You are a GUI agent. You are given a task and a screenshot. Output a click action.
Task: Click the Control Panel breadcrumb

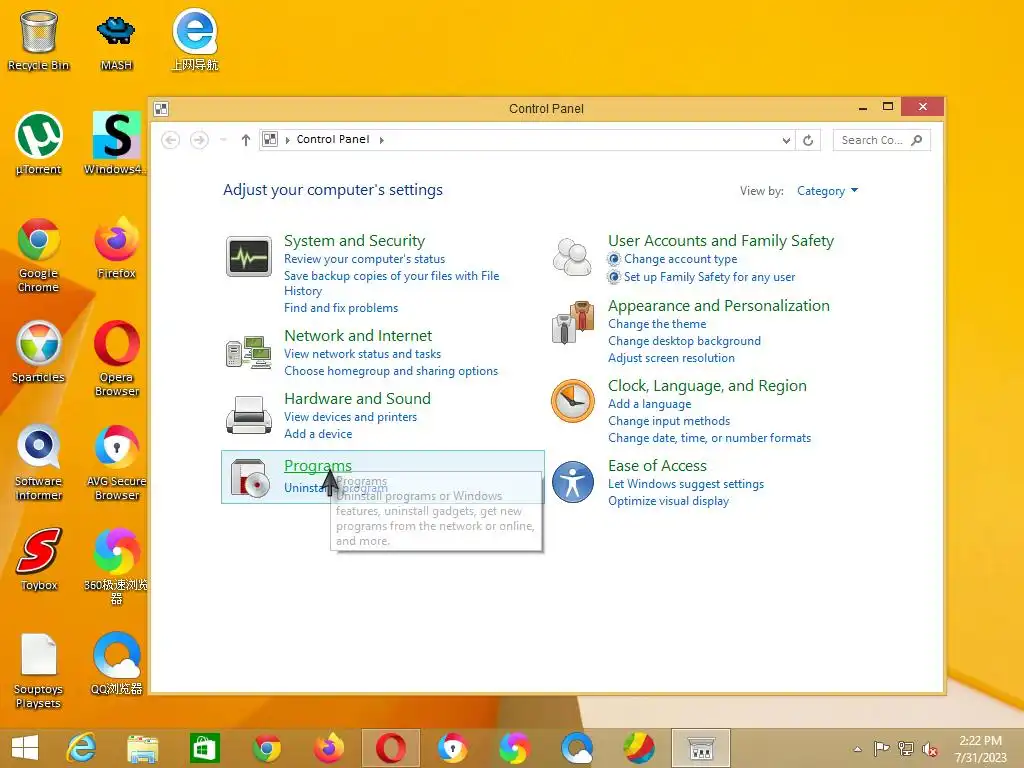(332, 139)
